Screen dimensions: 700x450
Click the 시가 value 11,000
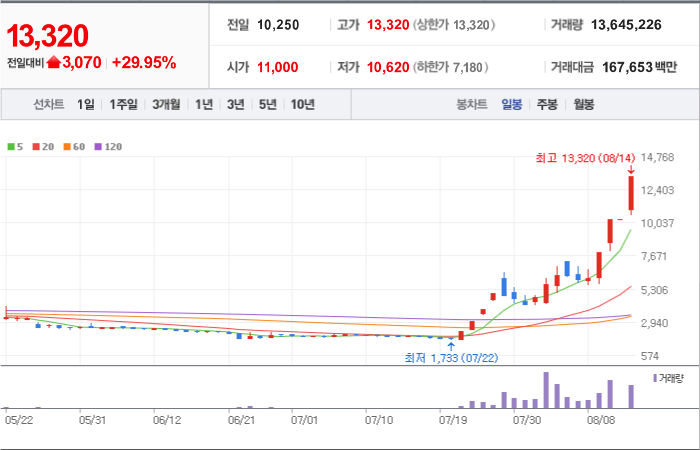point(278,67)
